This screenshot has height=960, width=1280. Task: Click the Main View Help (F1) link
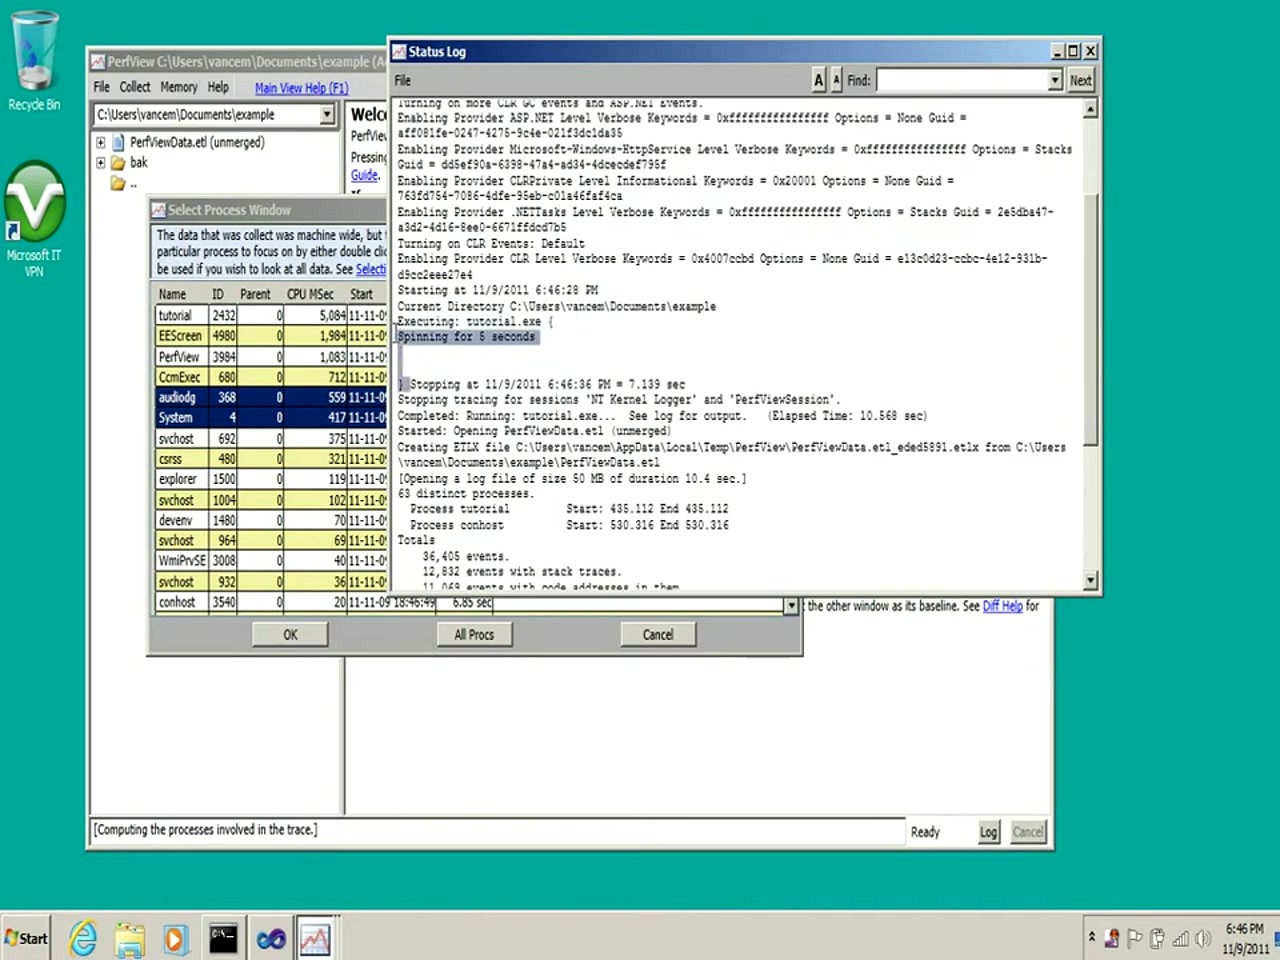click(x=301, y=88)
